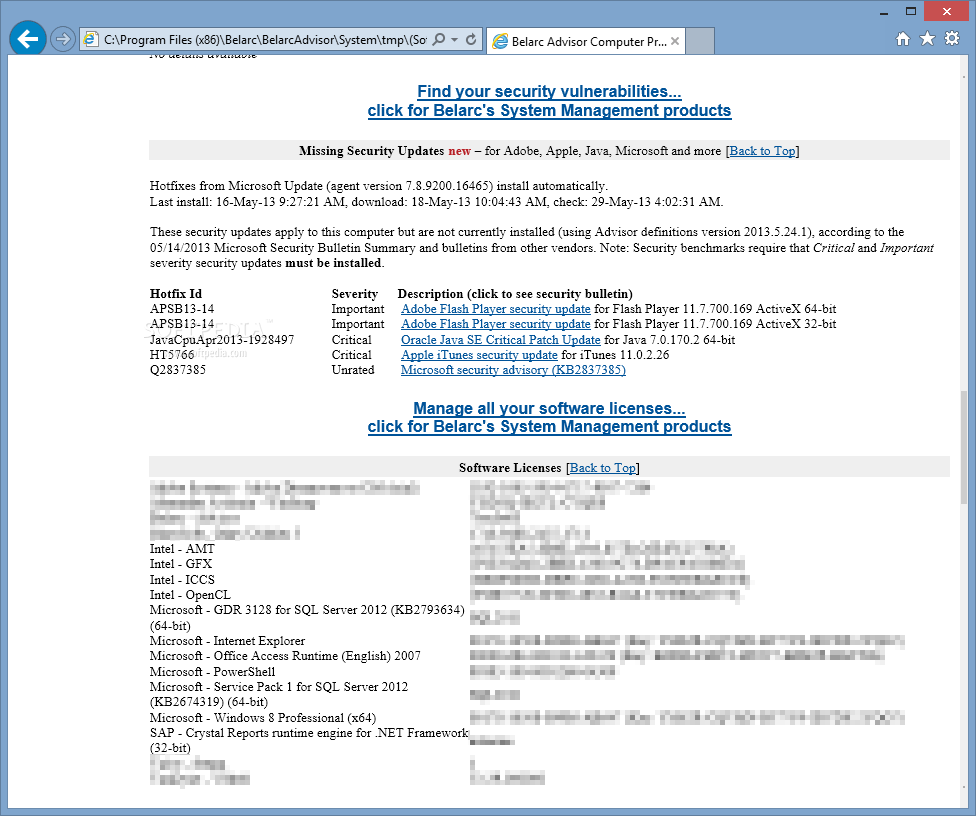
Task: Click the address bar path field
Action: pos(265,40)
